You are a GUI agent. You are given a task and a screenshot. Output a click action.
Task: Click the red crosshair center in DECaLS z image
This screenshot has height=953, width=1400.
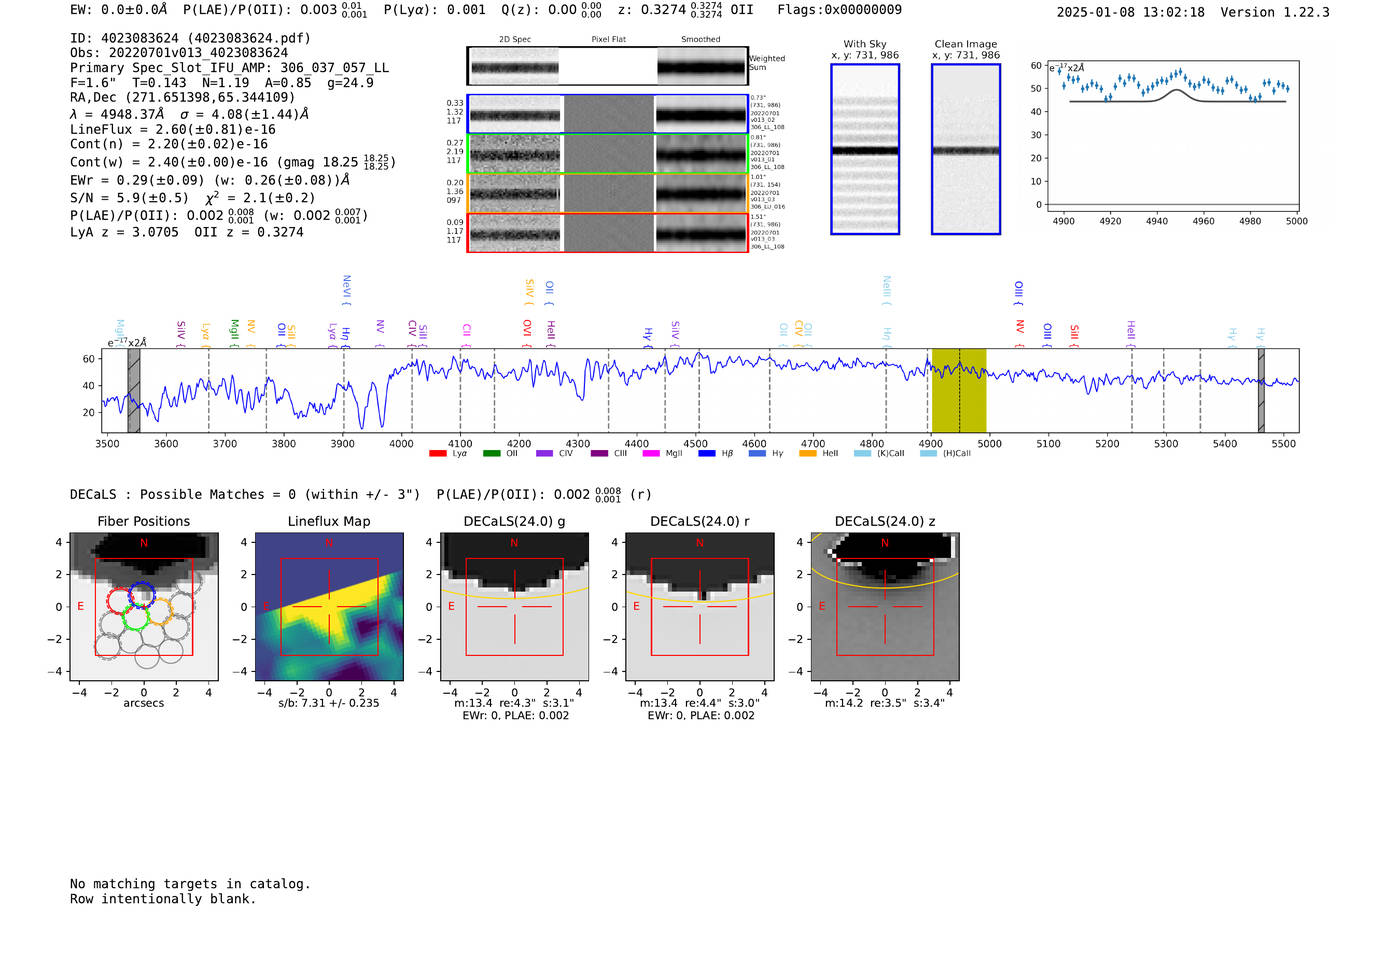pos(884,606)
